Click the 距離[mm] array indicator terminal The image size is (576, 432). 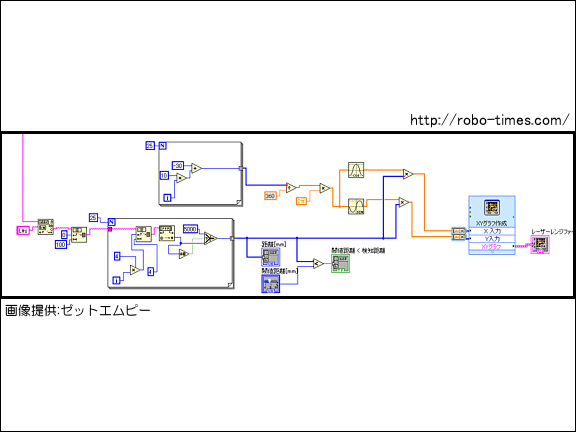pos(271,257)
